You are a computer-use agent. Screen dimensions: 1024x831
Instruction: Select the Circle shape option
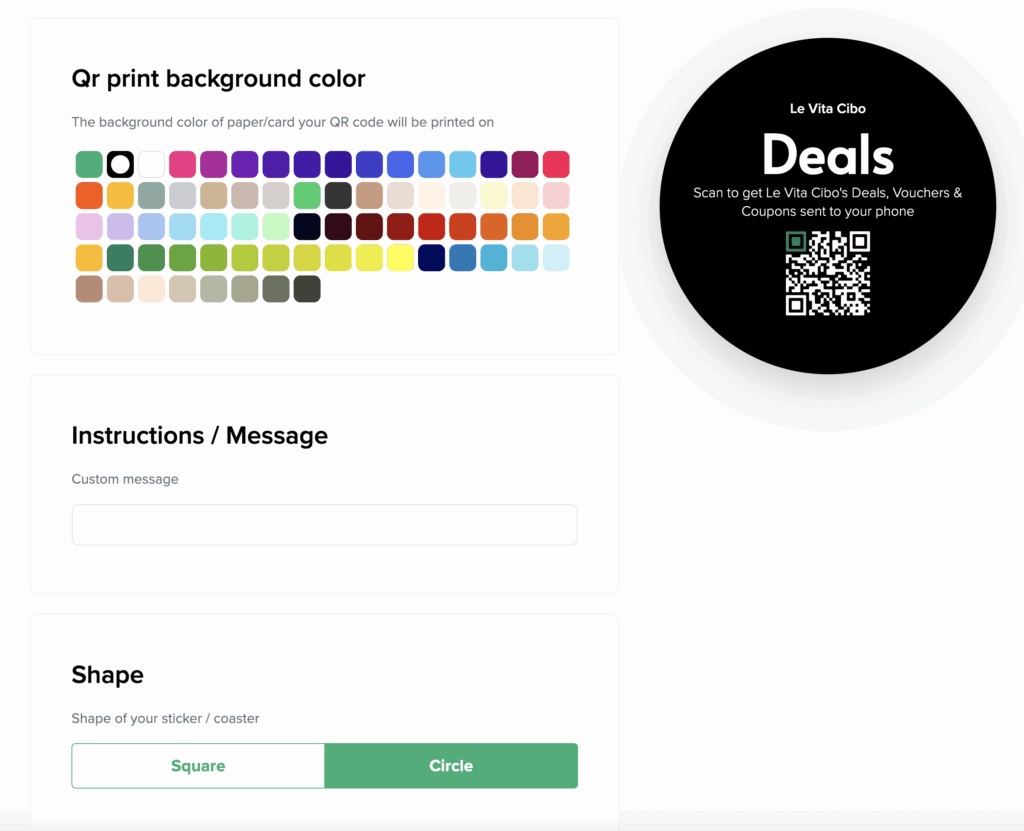pyautogui.click(x=451, y=766)
